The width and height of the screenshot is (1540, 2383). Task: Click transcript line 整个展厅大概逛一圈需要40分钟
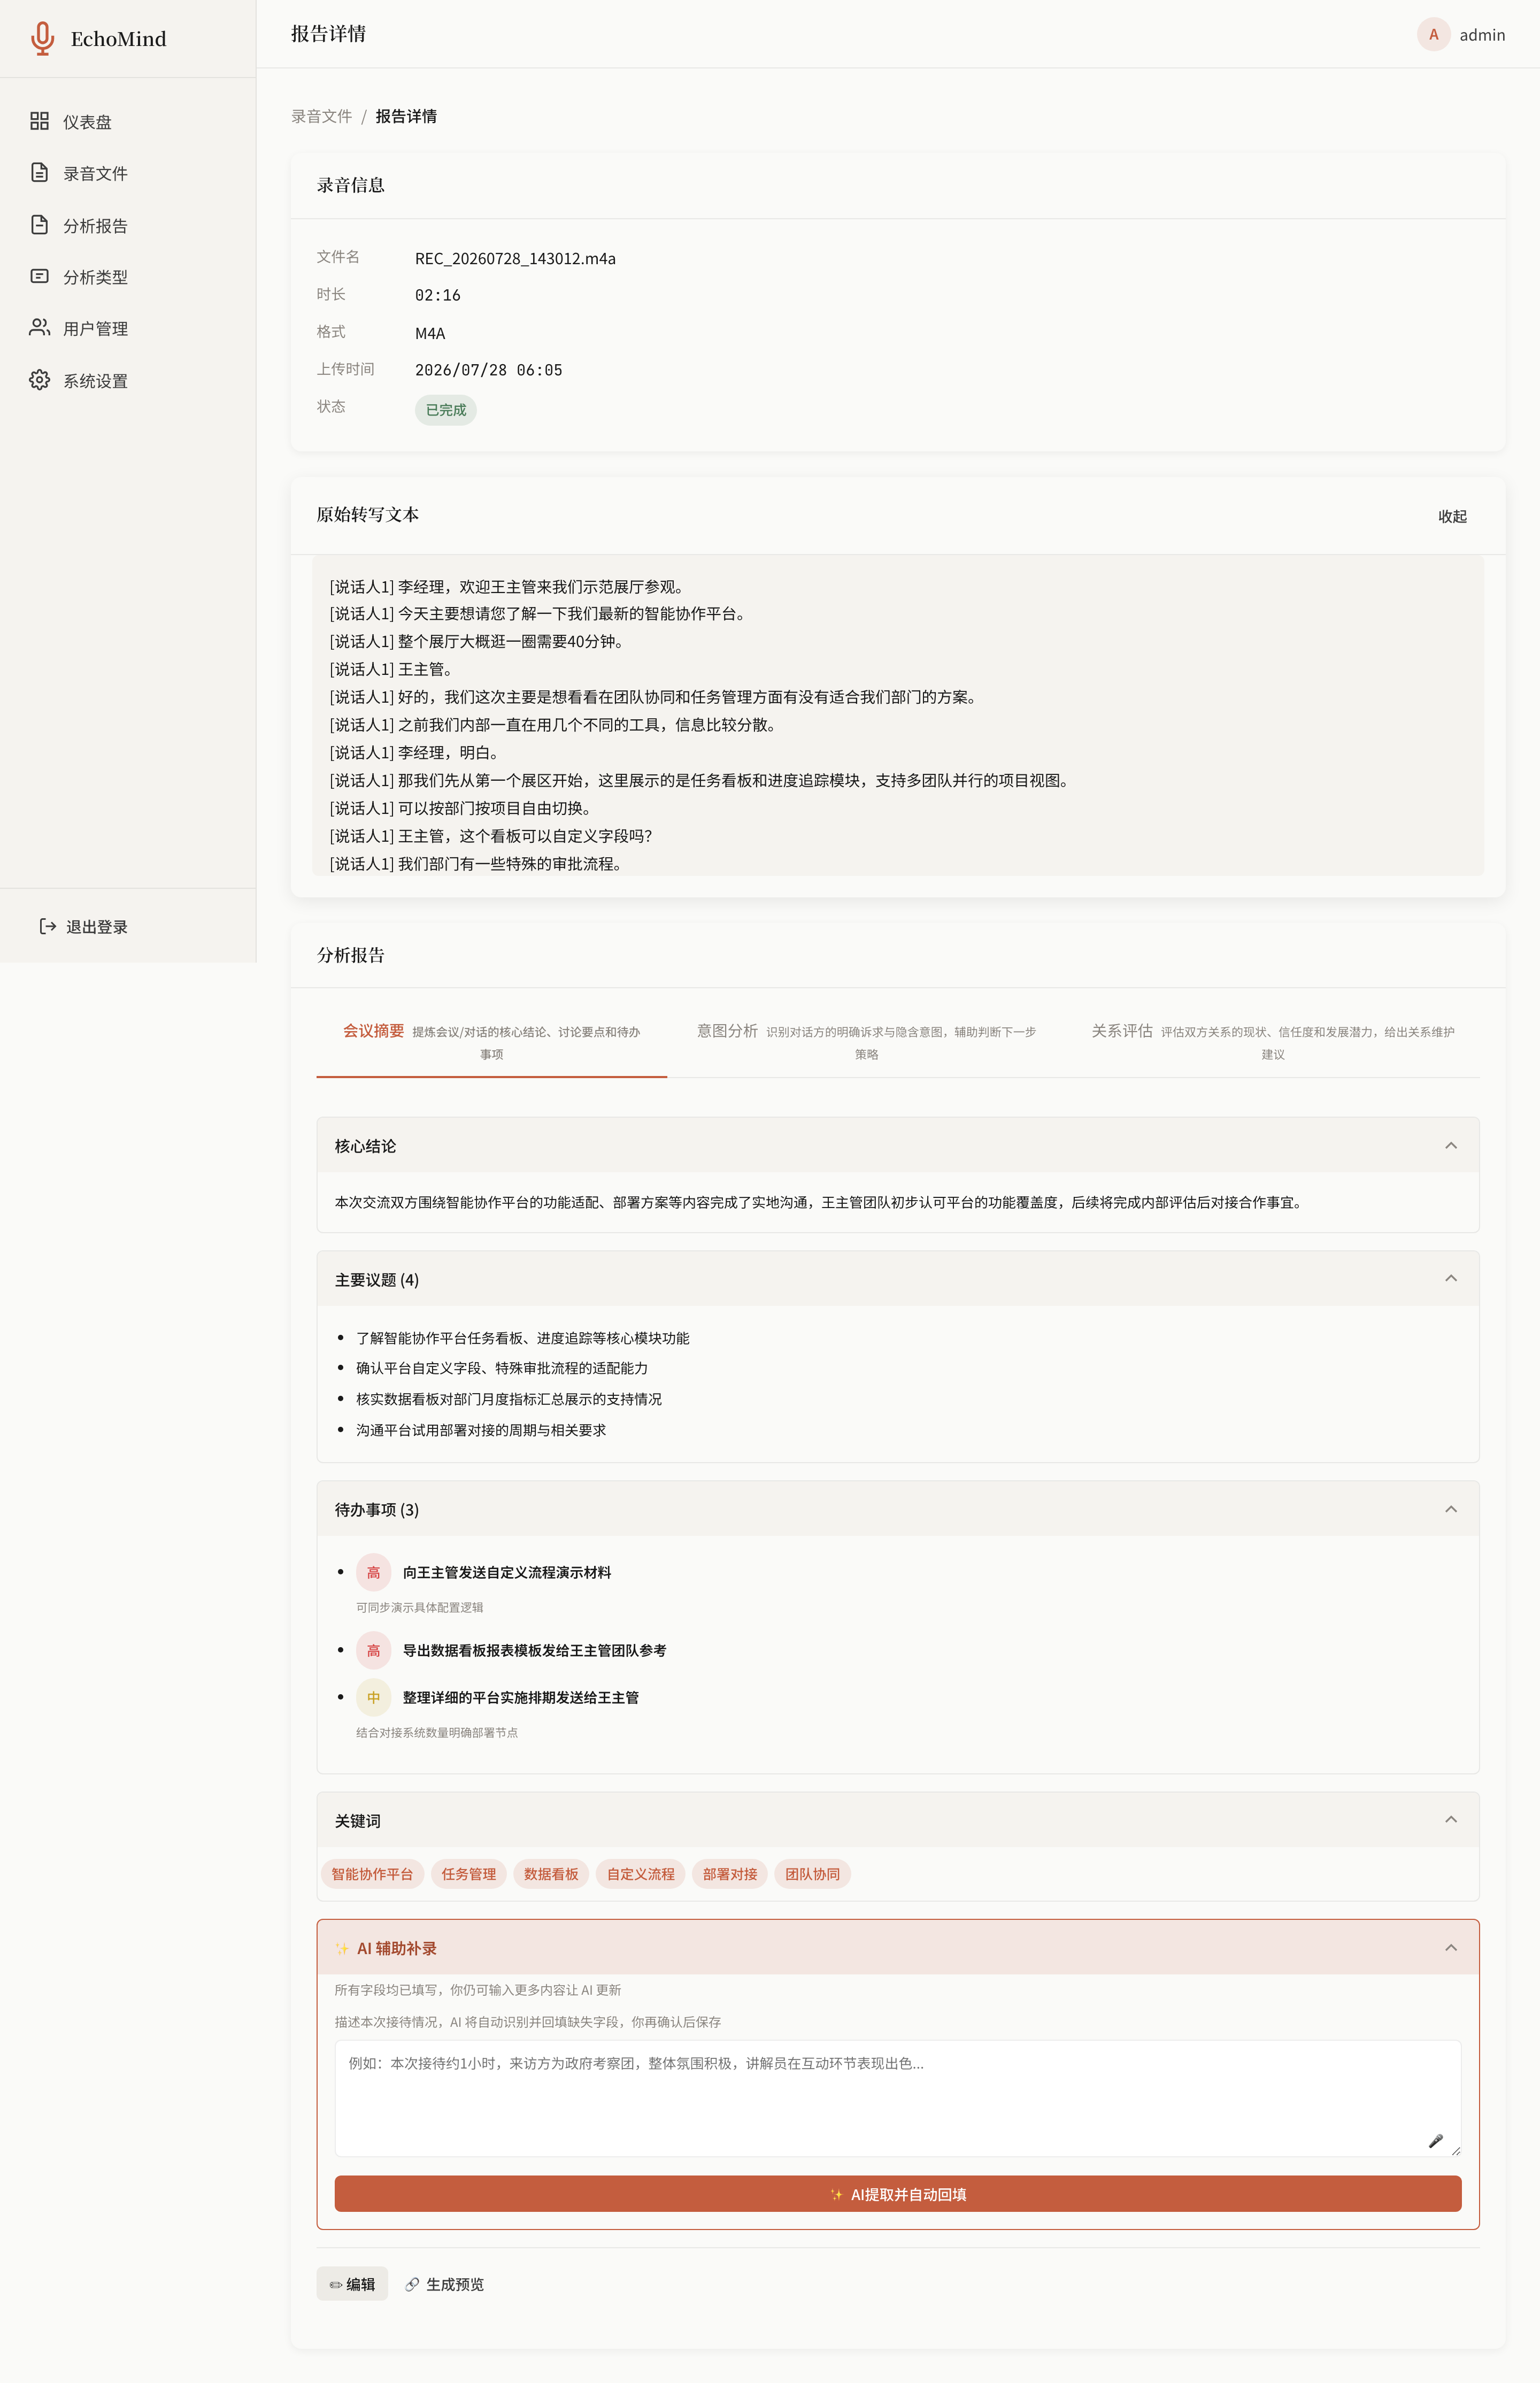point(477,641)
